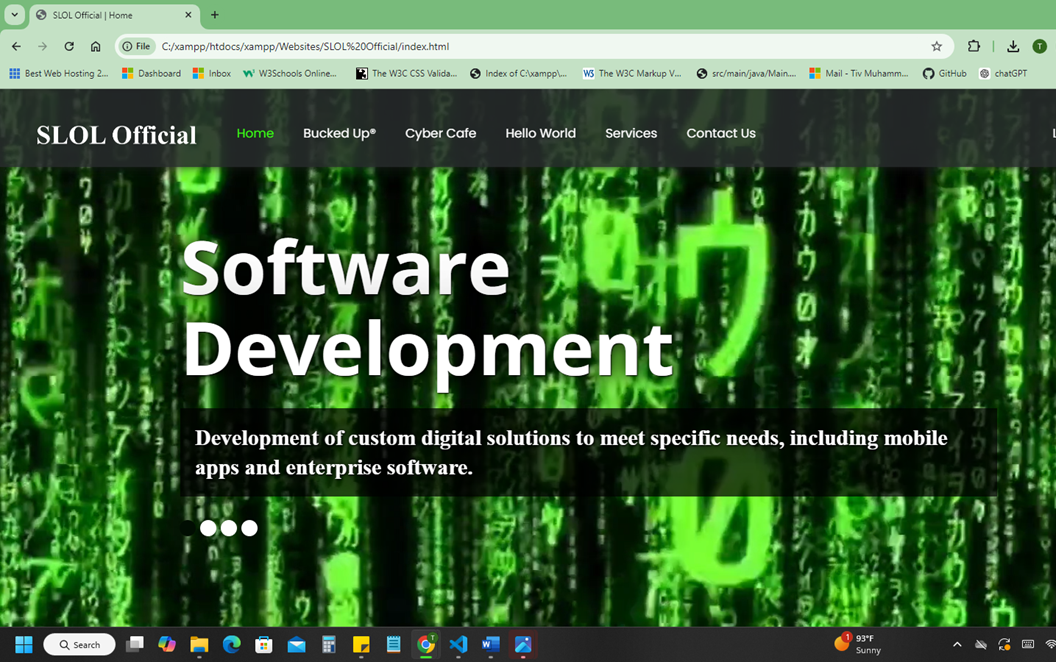Select the first dark slider dot
1056x662 pixels.
(188, 528)
